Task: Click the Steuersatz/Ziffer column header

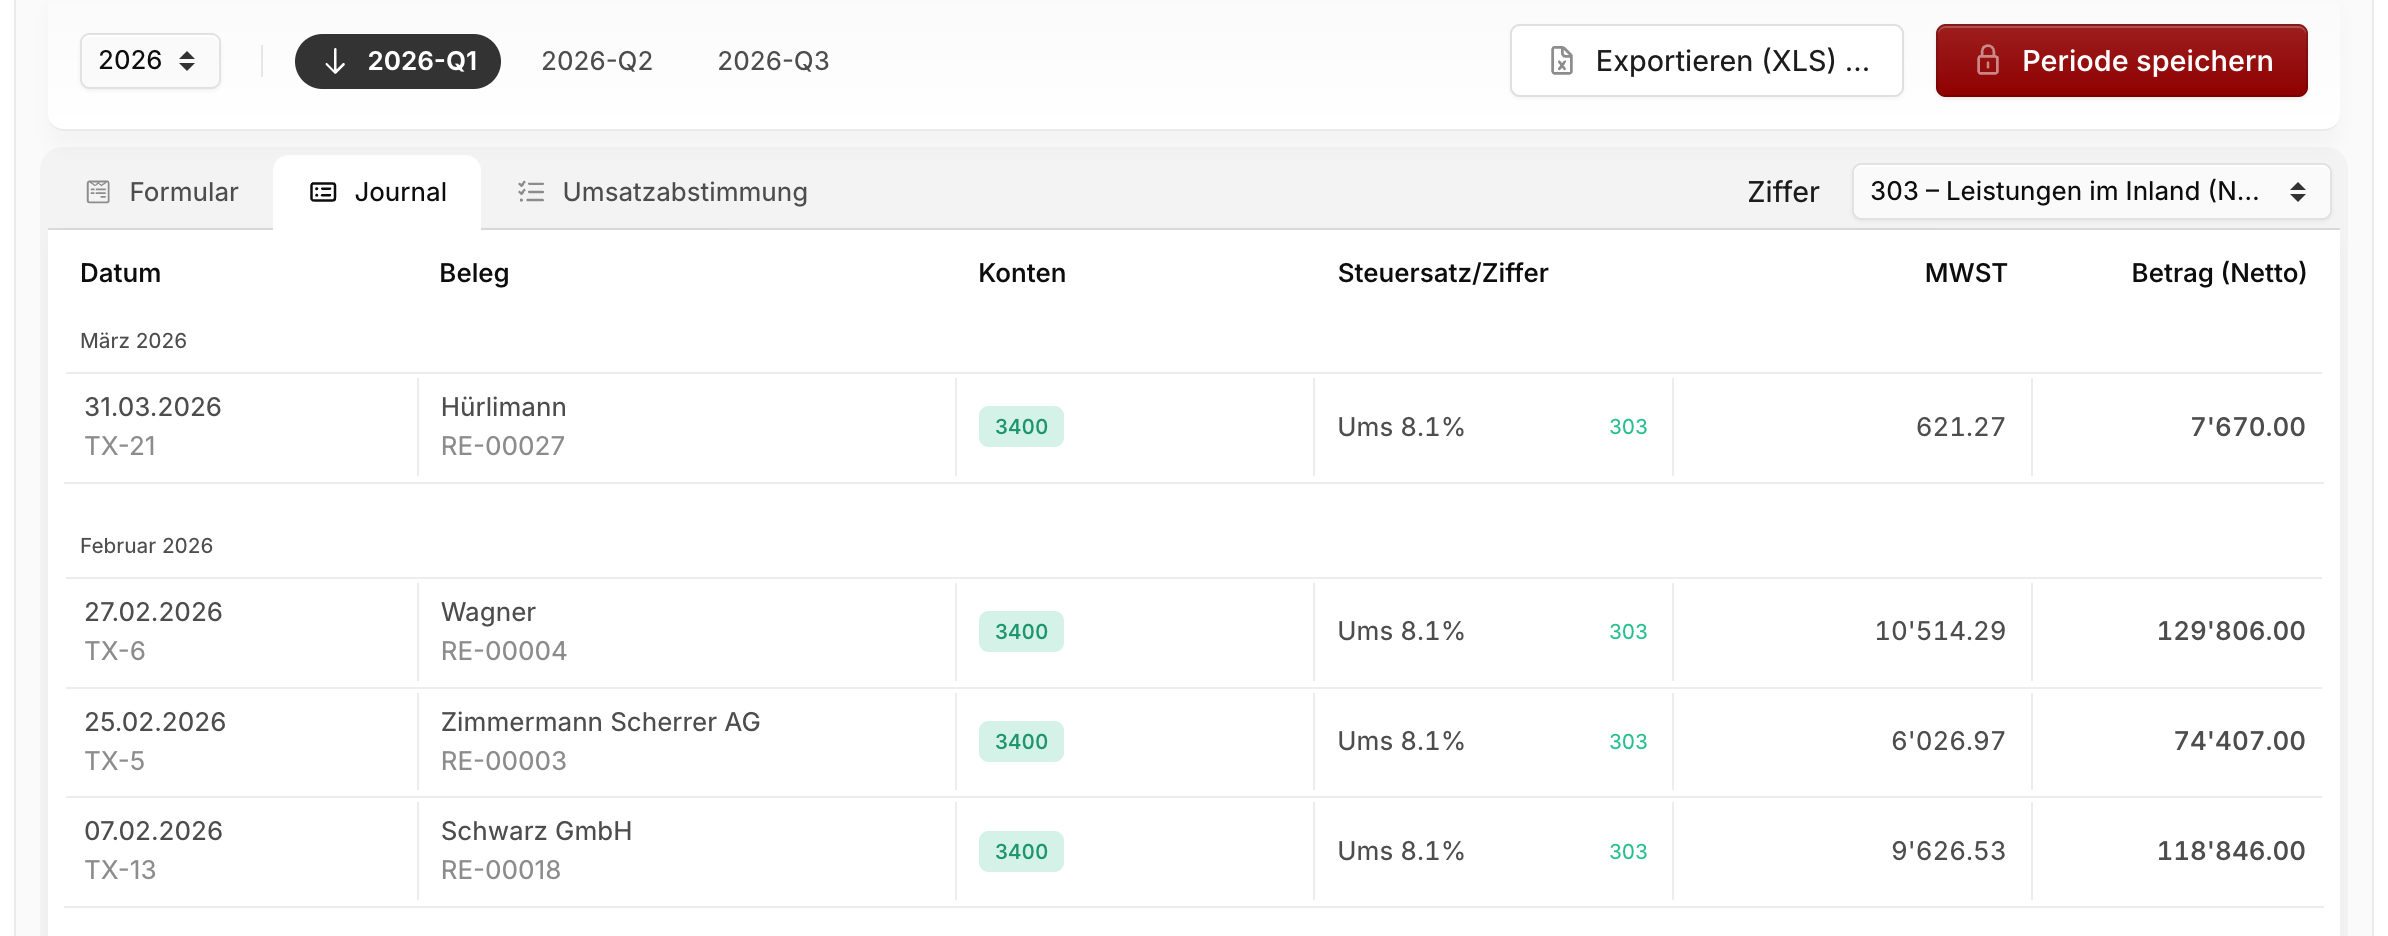Action: 1442,273
